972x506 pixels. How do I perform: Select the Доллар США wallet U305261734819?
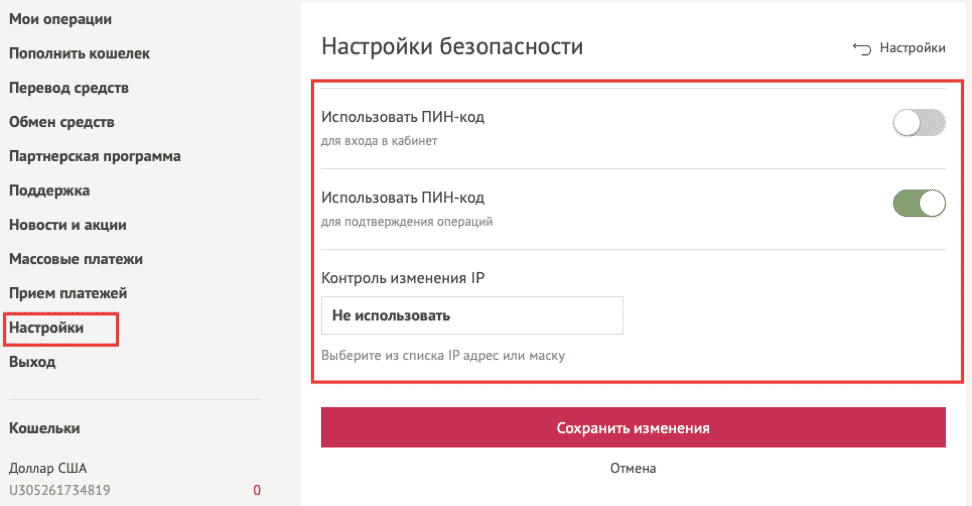click(x=60, y=480)
